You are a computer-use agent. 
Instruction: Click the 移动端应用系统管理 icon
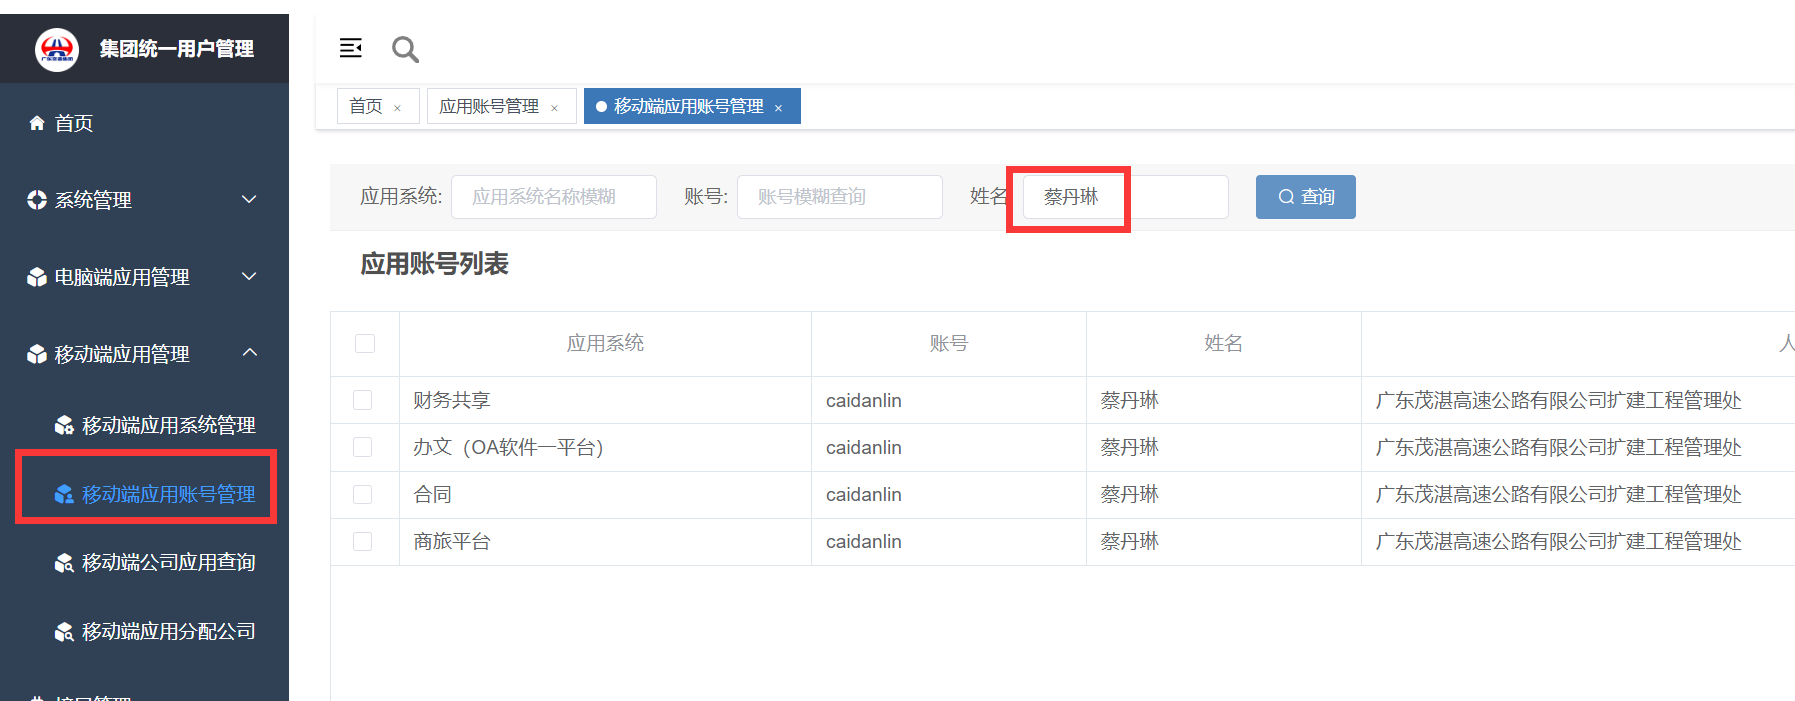coord(64,425)
